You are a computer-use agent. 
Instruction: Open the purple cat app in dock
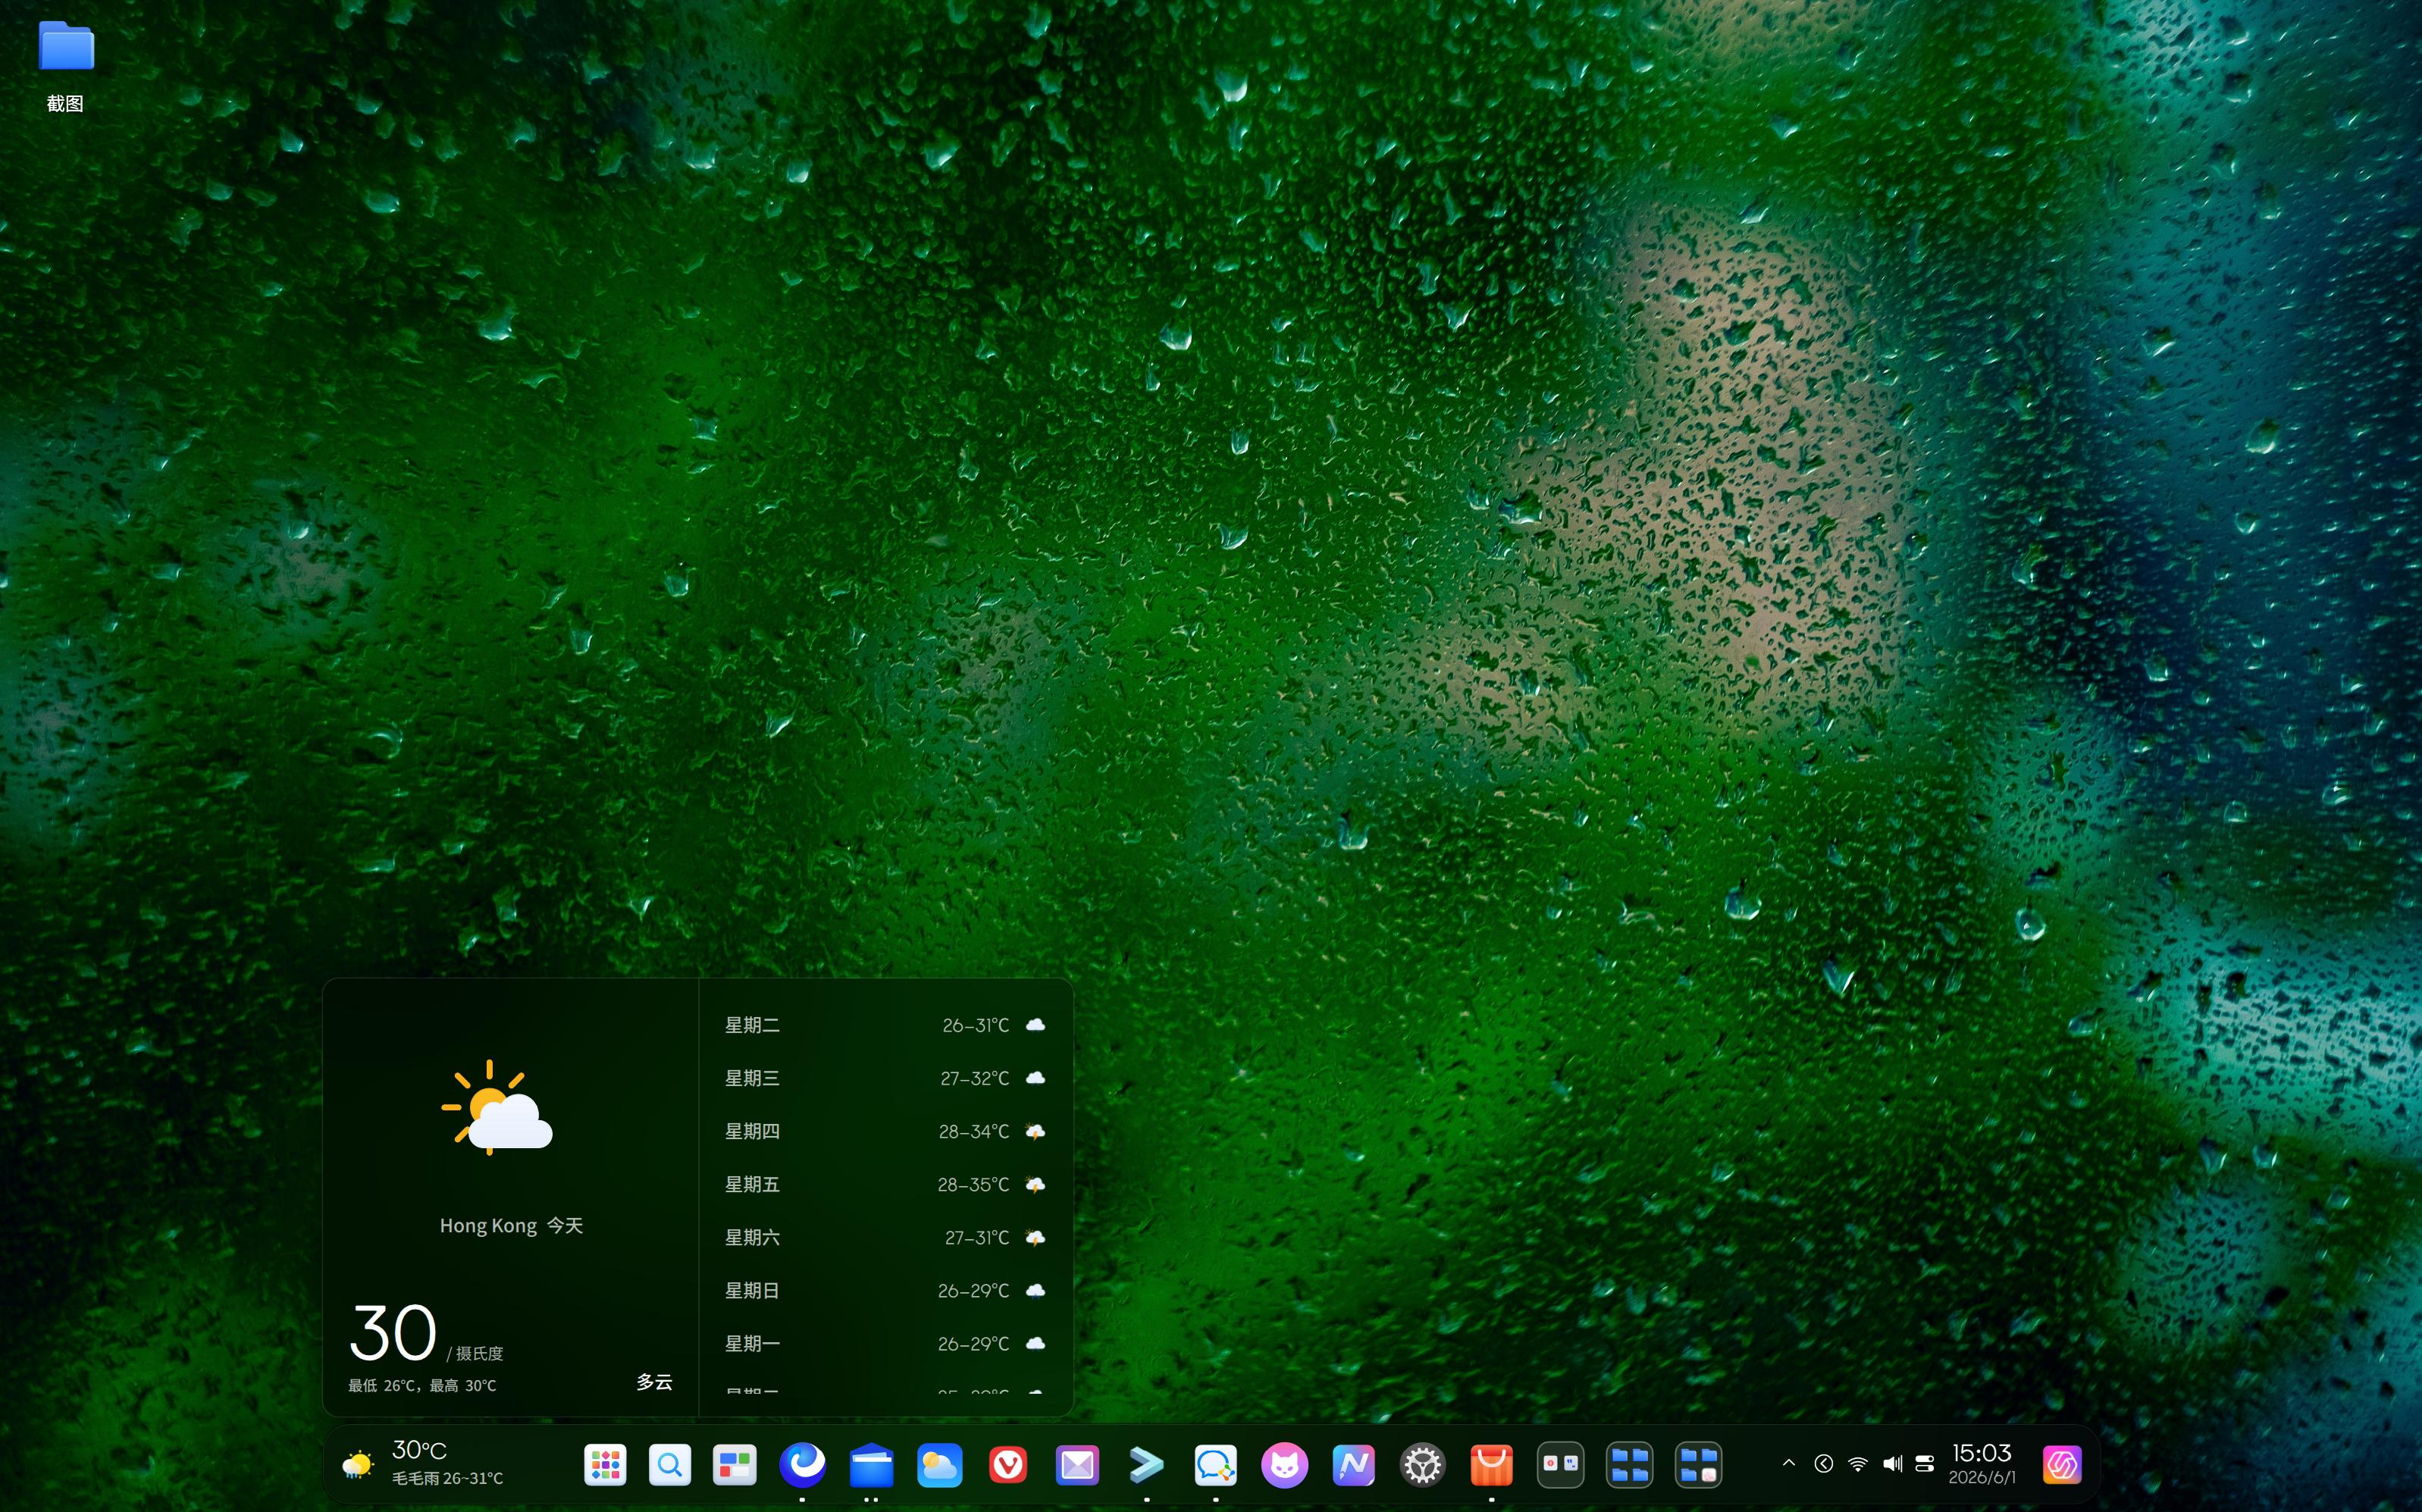point(1284,1465)
